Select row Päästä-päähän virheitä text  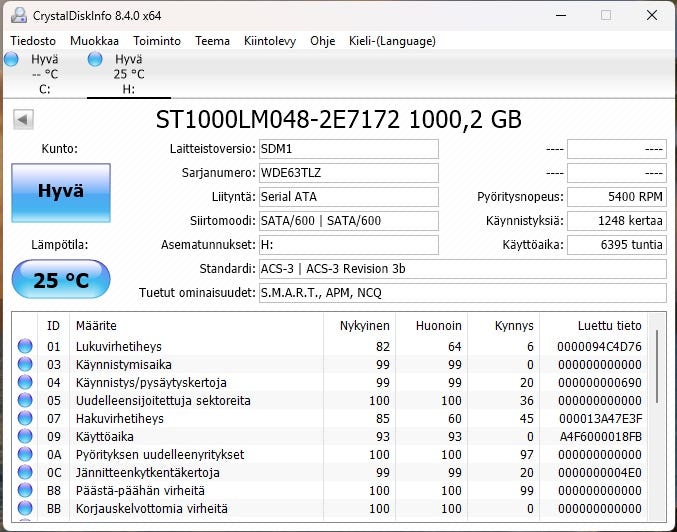[140, 491]
